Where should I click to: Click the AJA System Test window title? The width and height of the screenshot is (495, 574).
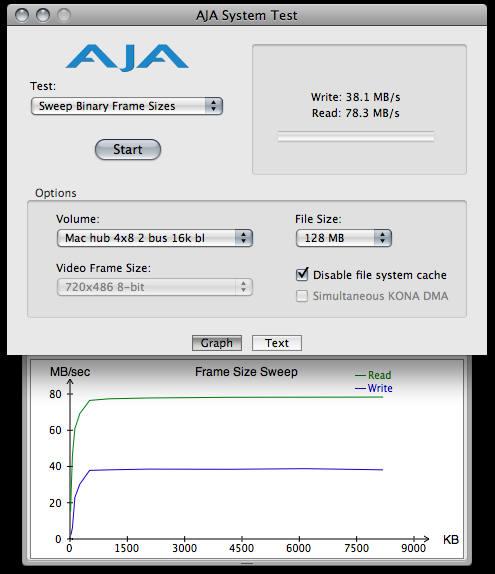click(x=246, y=15)
